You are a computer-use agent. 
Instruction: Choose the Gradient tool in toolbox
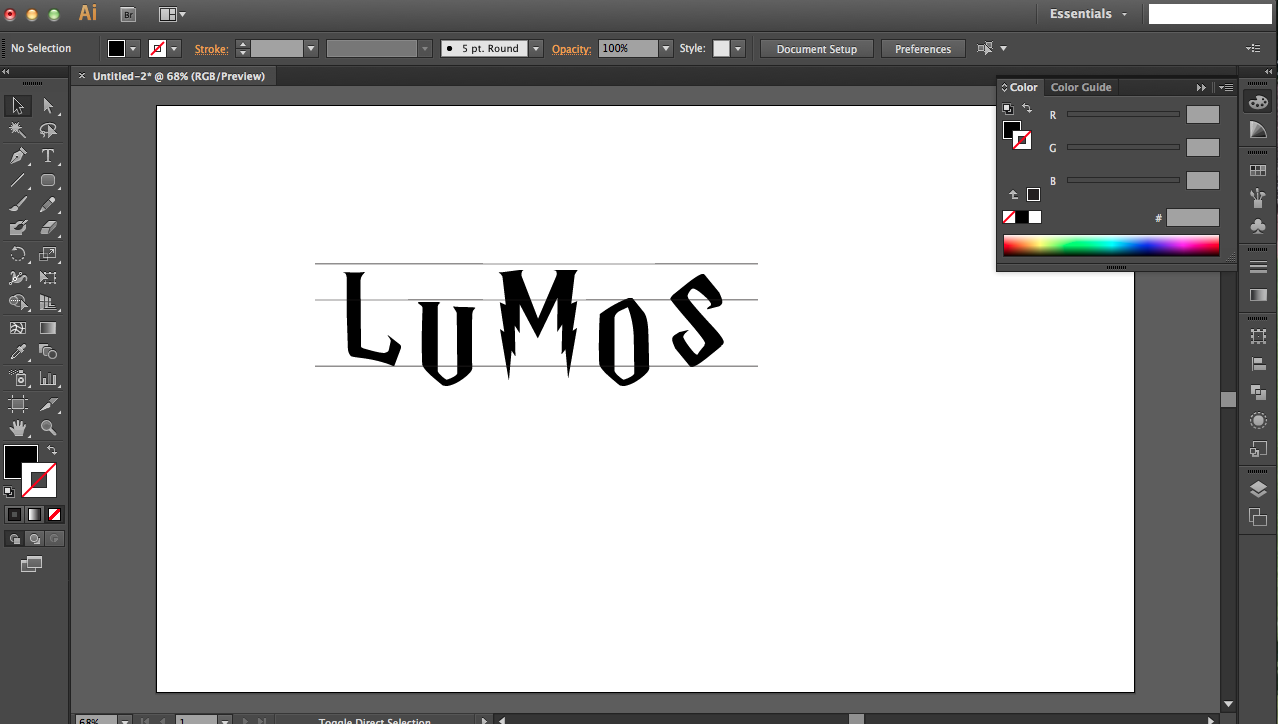(x=48, y=328)
